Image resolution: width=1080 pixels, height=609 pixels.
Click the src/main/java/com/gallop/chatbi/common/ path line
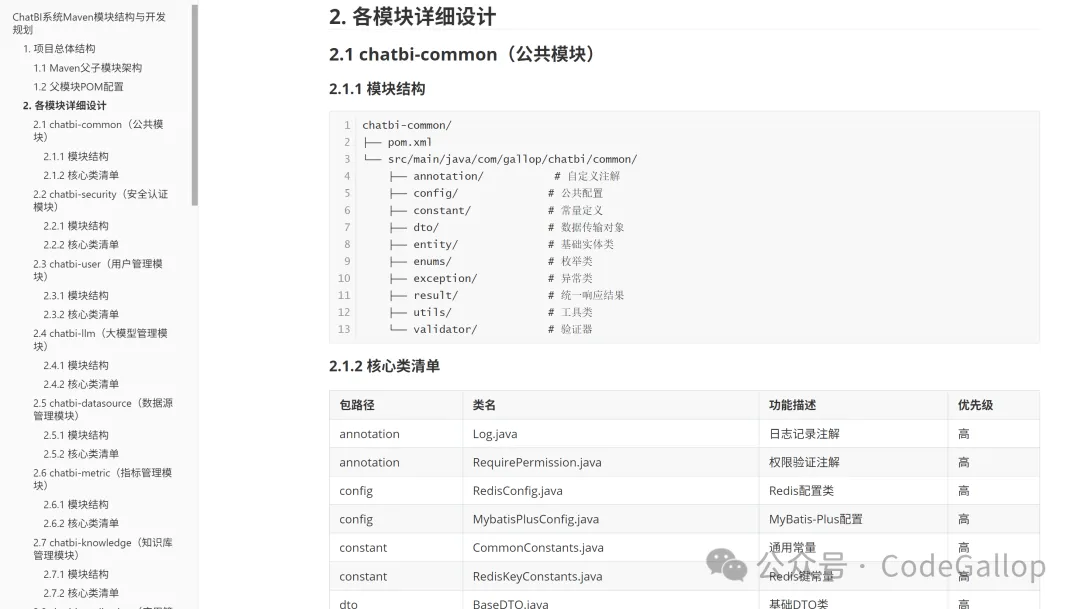500,159
